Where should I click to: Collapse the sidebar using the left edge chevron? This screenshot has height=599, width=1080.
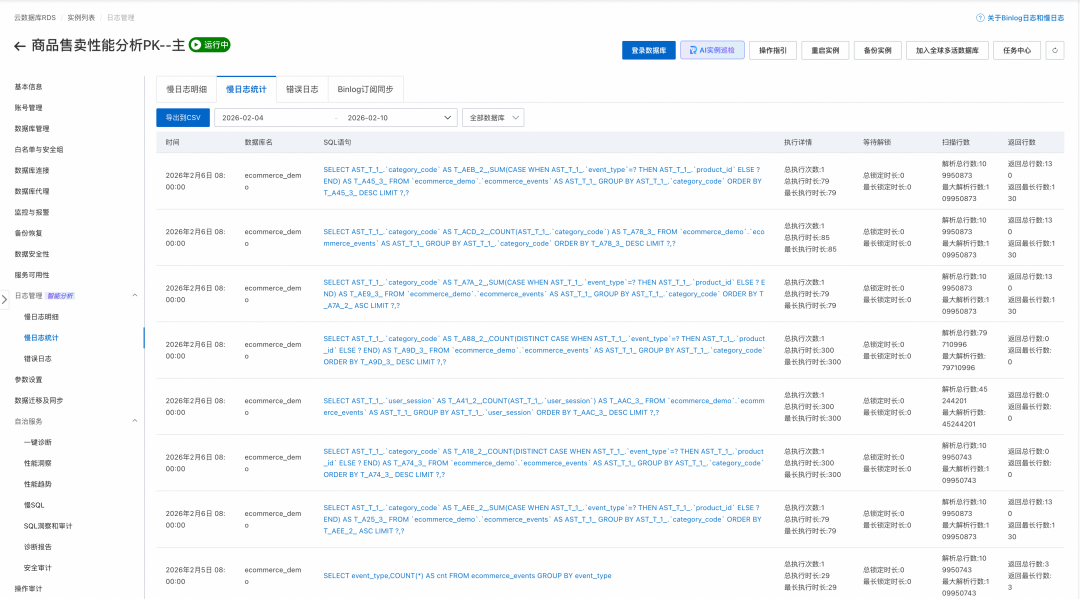pos(5,299)
